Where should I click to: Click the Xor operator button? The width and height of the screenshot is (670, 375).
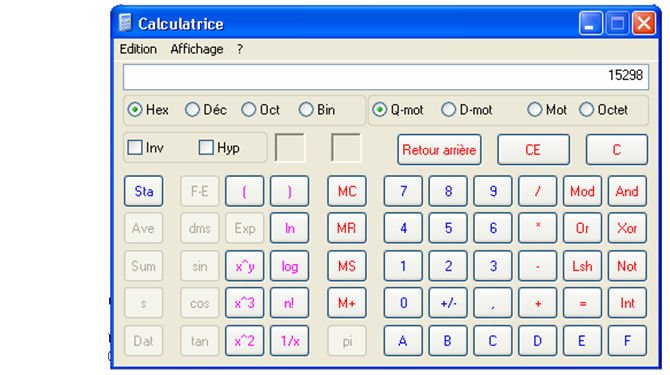pos(627,228)
